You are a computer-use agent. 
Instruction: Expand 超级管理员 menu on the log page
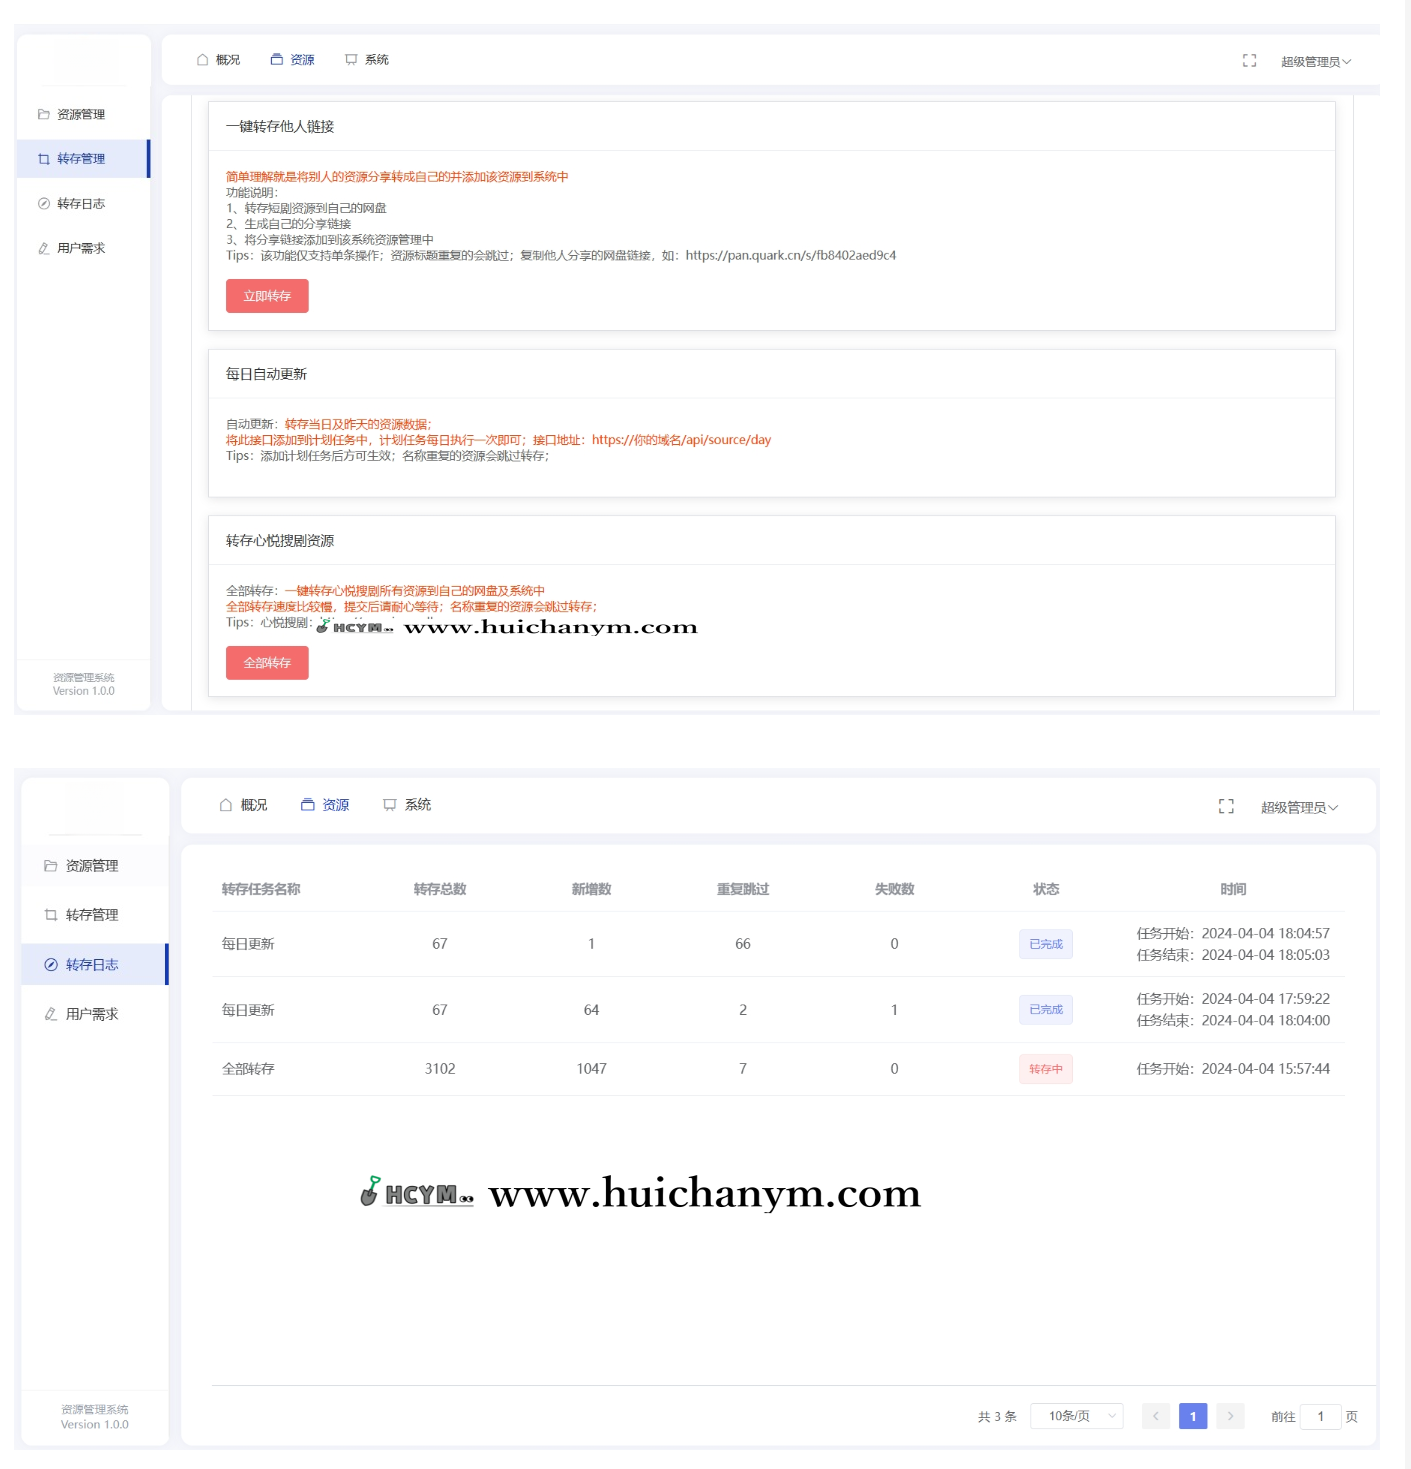1299,807
